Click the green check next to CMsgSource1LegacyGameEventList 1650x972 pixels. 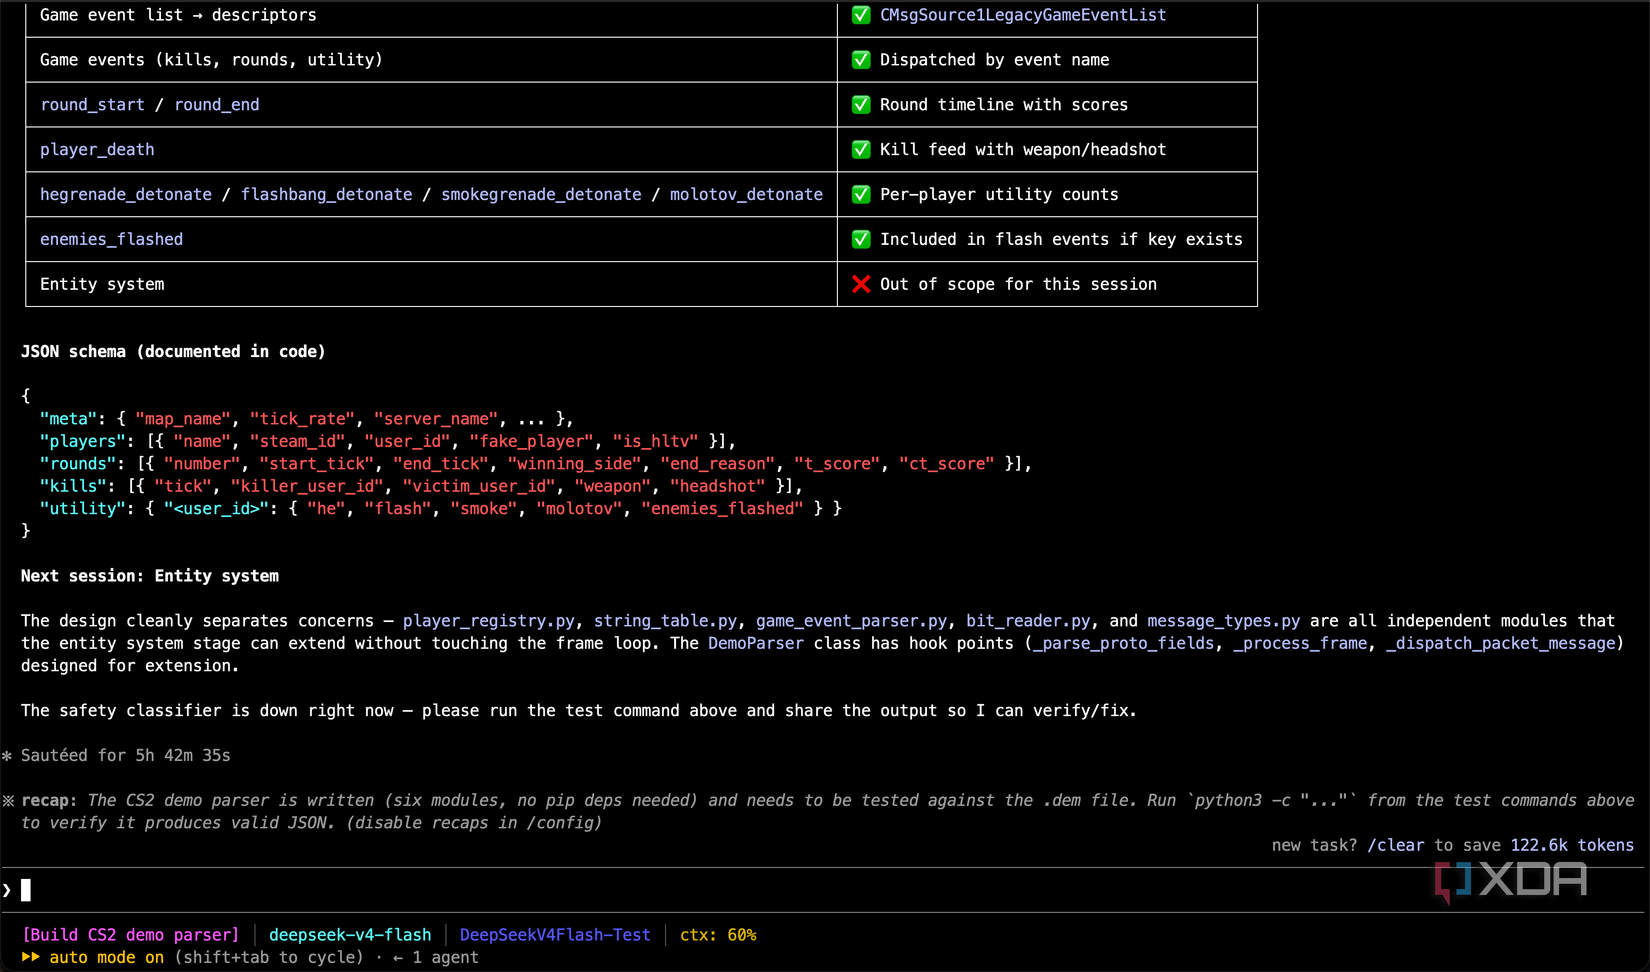click(861, 15)
